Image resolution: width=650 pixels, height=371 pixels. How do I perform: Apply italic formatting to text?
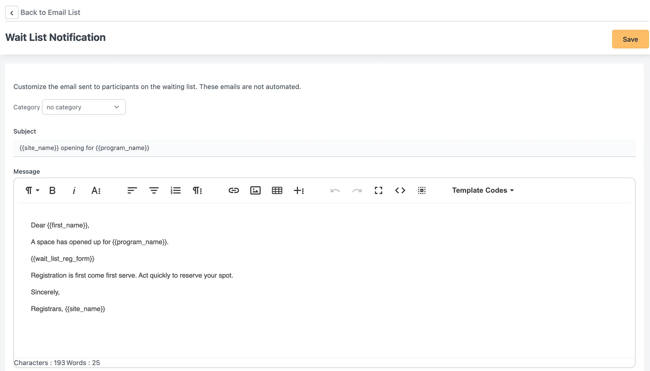click(74, 190)
